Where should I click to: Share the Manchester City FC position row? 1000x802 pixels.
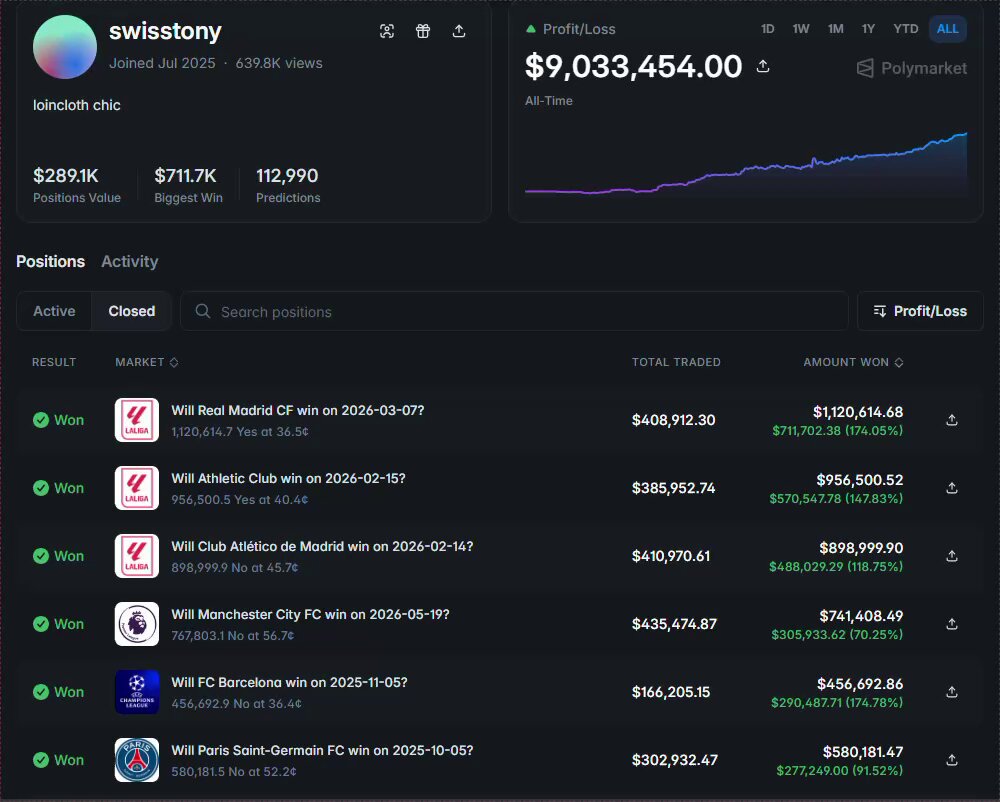click(x=952, y=624)
